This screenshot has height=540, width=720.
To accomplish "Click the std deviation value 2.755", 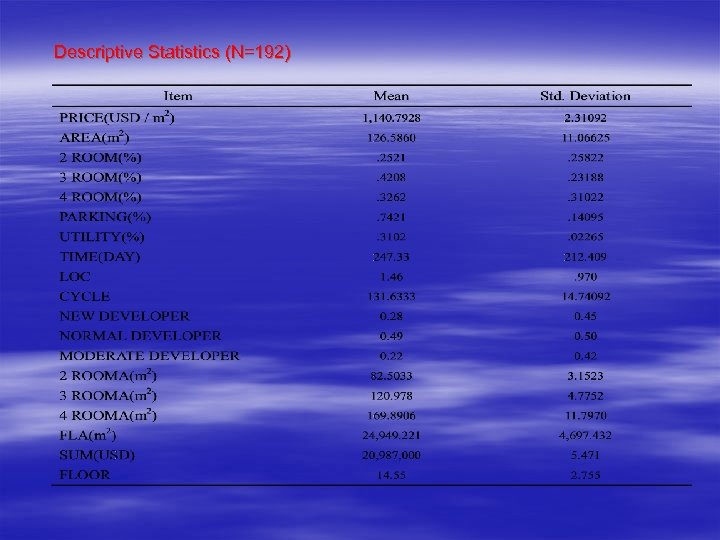I will [585, 475].
